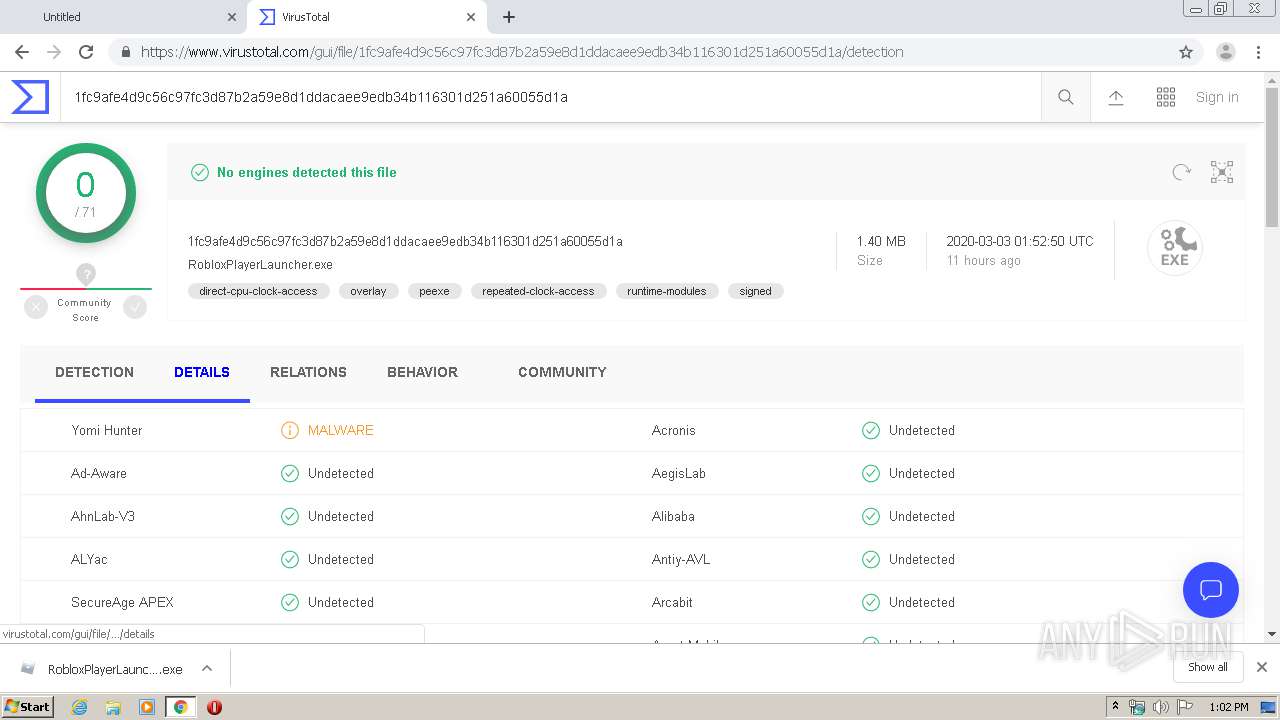The width and height of the screenshot is (1280, 720).
Task: Expand the RobloxPlayerLauncher download options chevron
Action: point(207,668)
